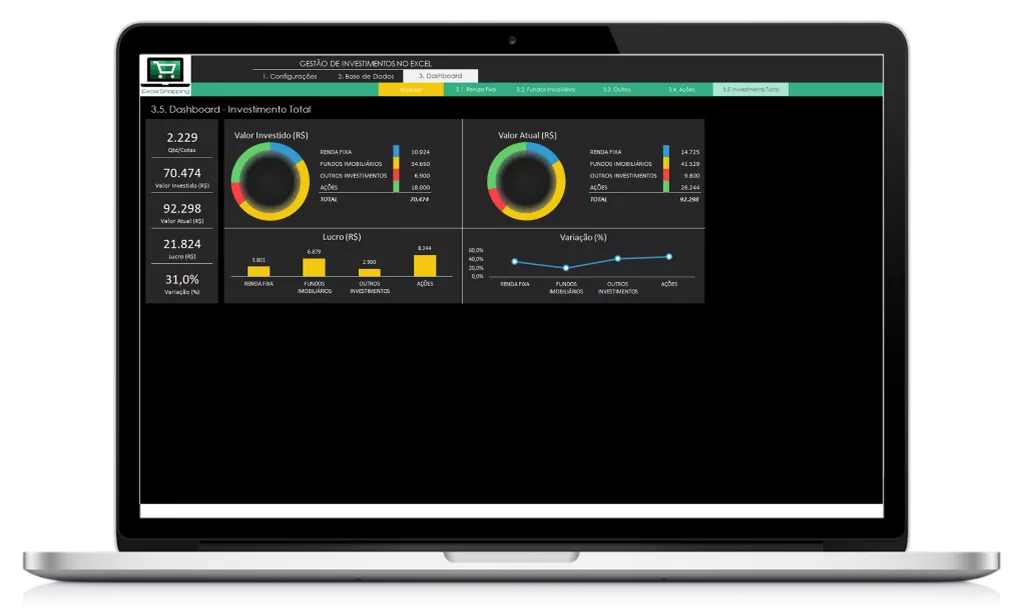The image size is (1024, 612).
Task: Select the value 9.800
Action: coord(692,176)
